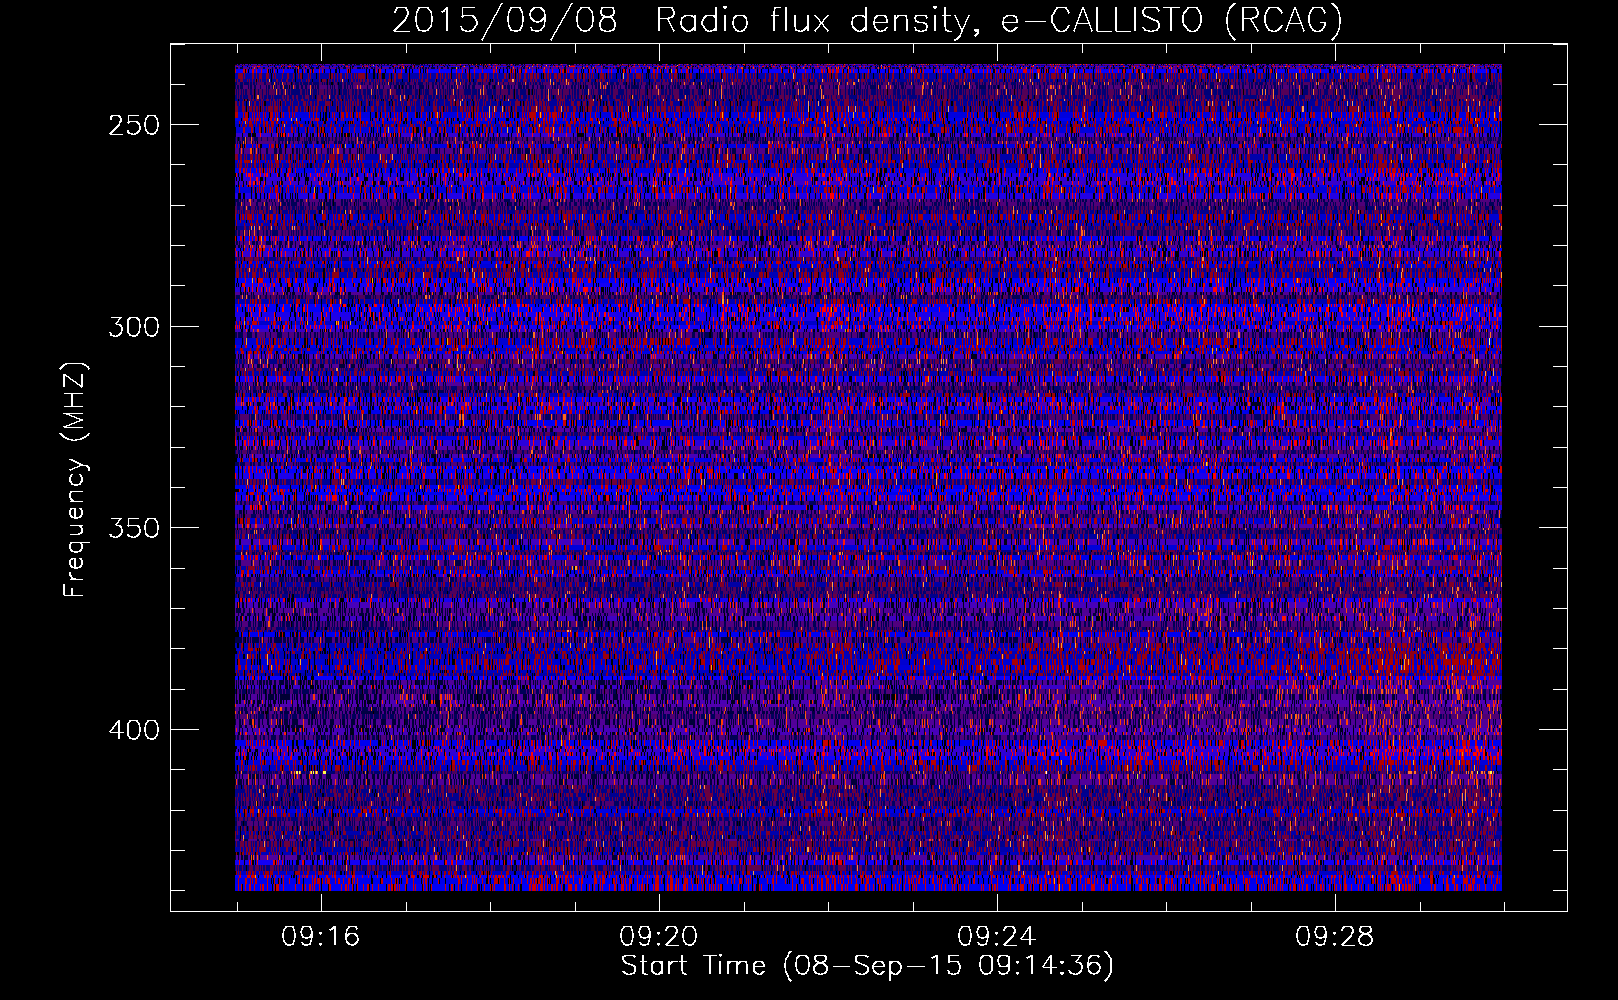Click the 'Start Time (08-Sep-15 09:14:36)' label
The height and width of the screenshot is (1000, 1618).
point(867,966)
